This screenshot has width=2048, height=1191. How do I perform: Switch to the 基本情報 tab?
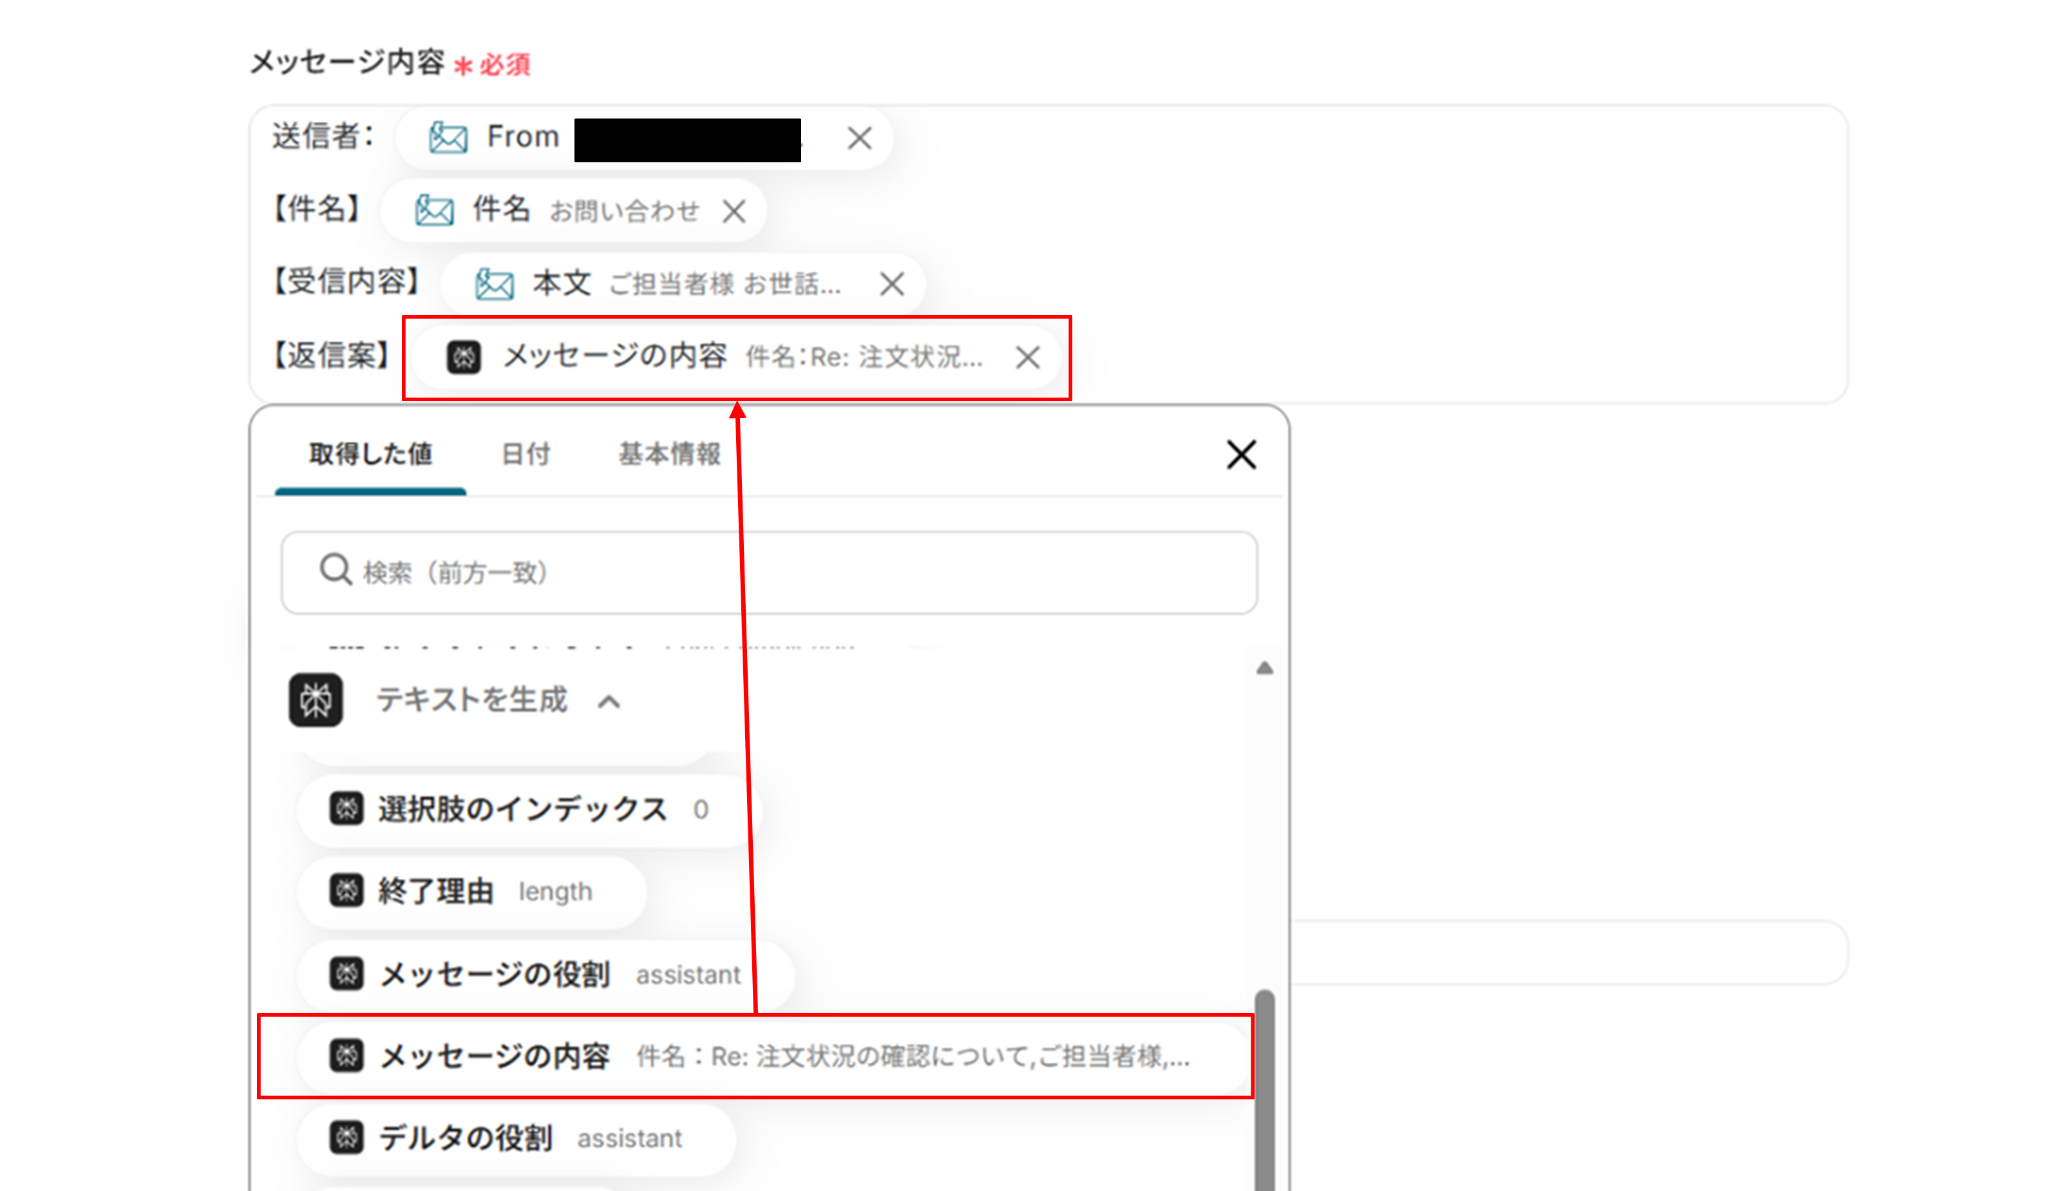(x=669, y=455)
